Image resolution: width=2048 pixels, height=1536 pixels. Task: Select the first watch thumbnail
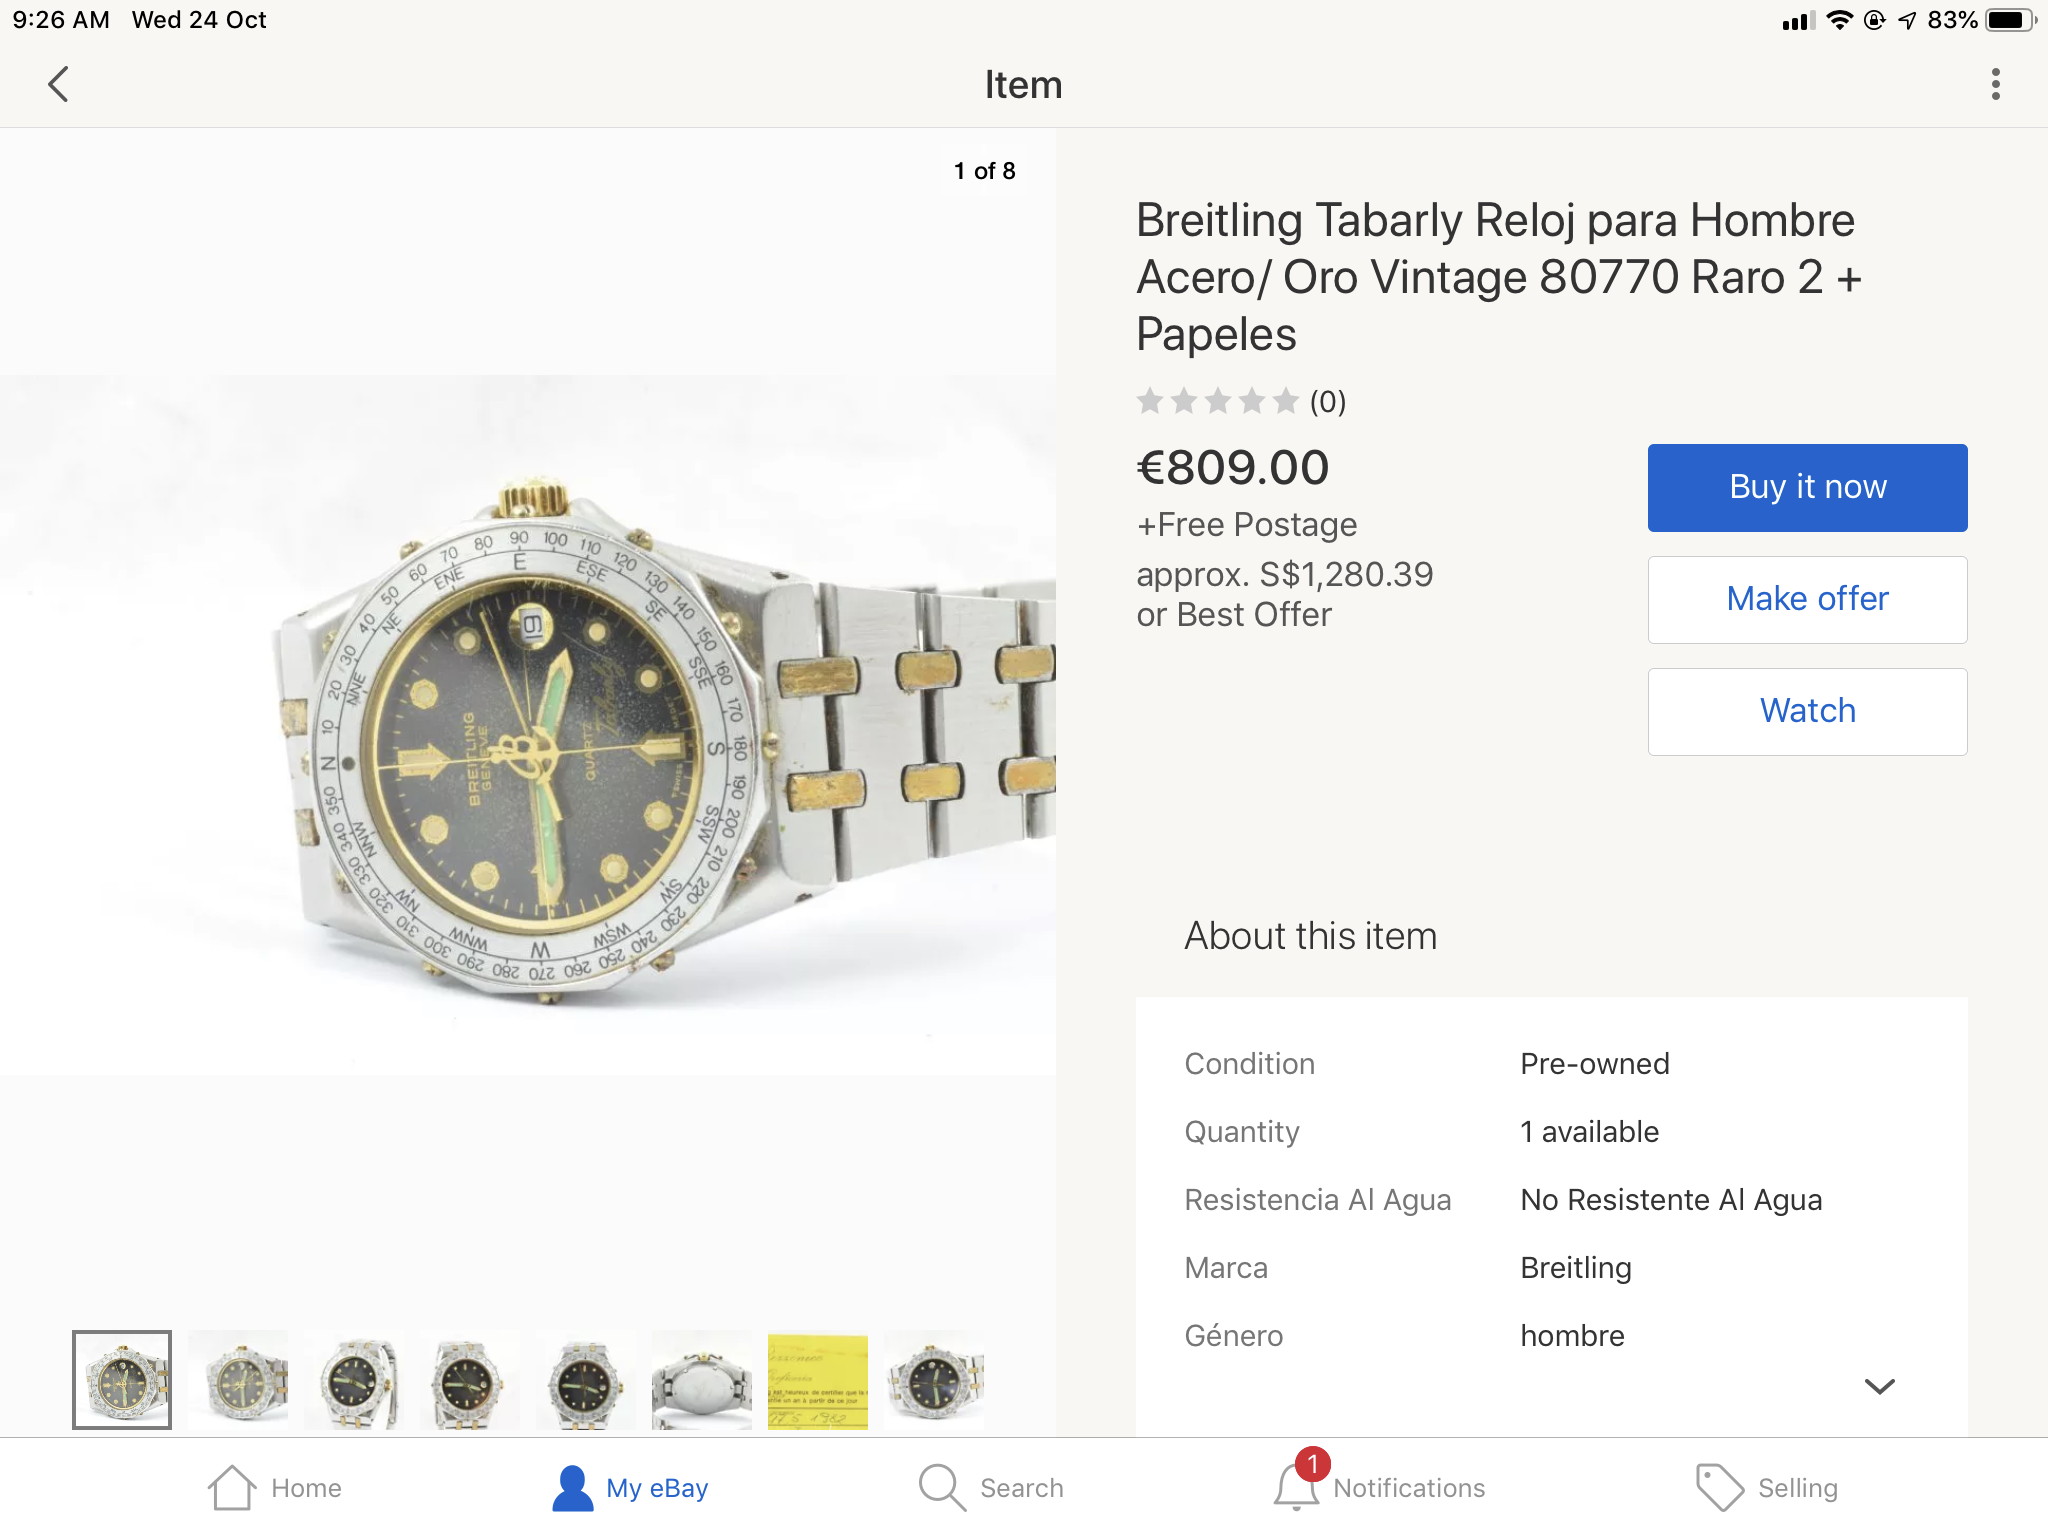point(122,1380)
